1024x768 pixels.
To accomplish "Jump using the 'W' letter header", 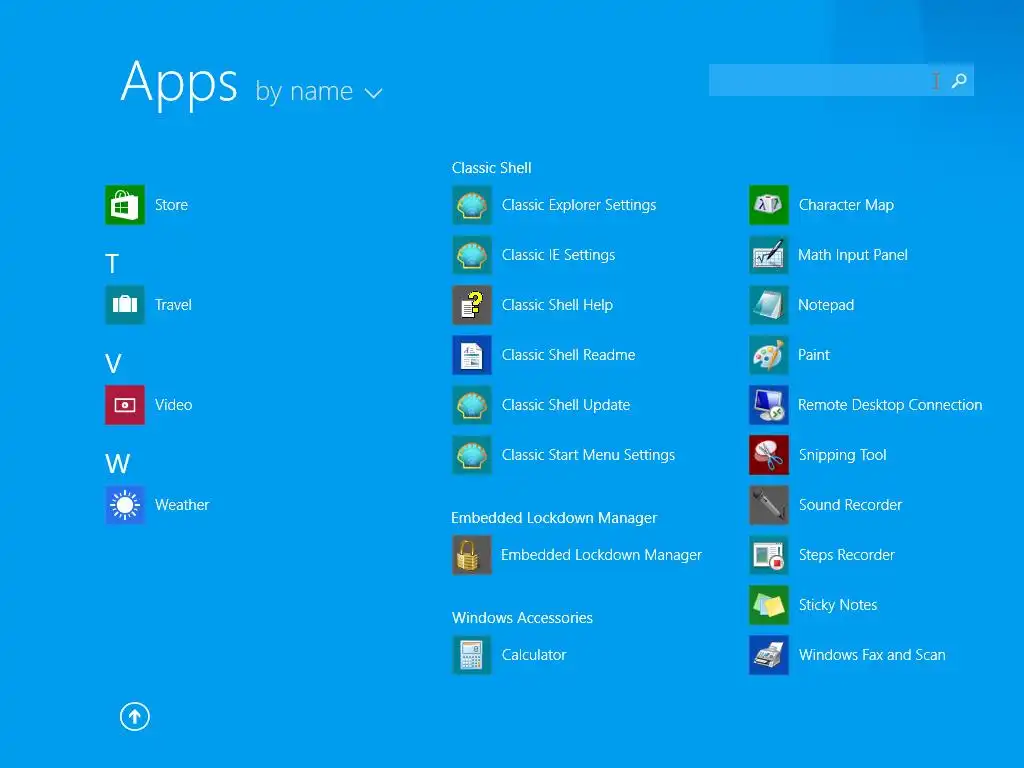I will click(x=118, y=464).
